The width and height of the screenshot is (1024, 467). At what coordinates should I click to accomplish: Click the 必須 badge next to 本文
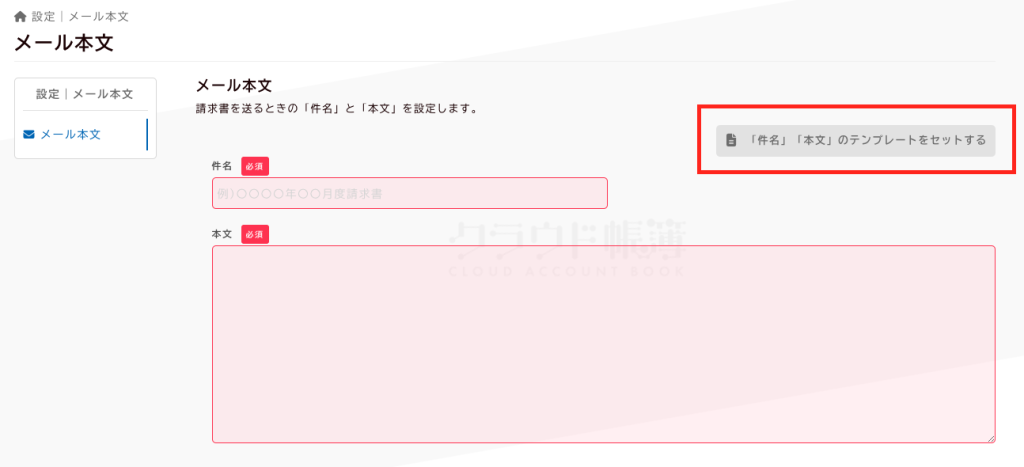[255, 234]
